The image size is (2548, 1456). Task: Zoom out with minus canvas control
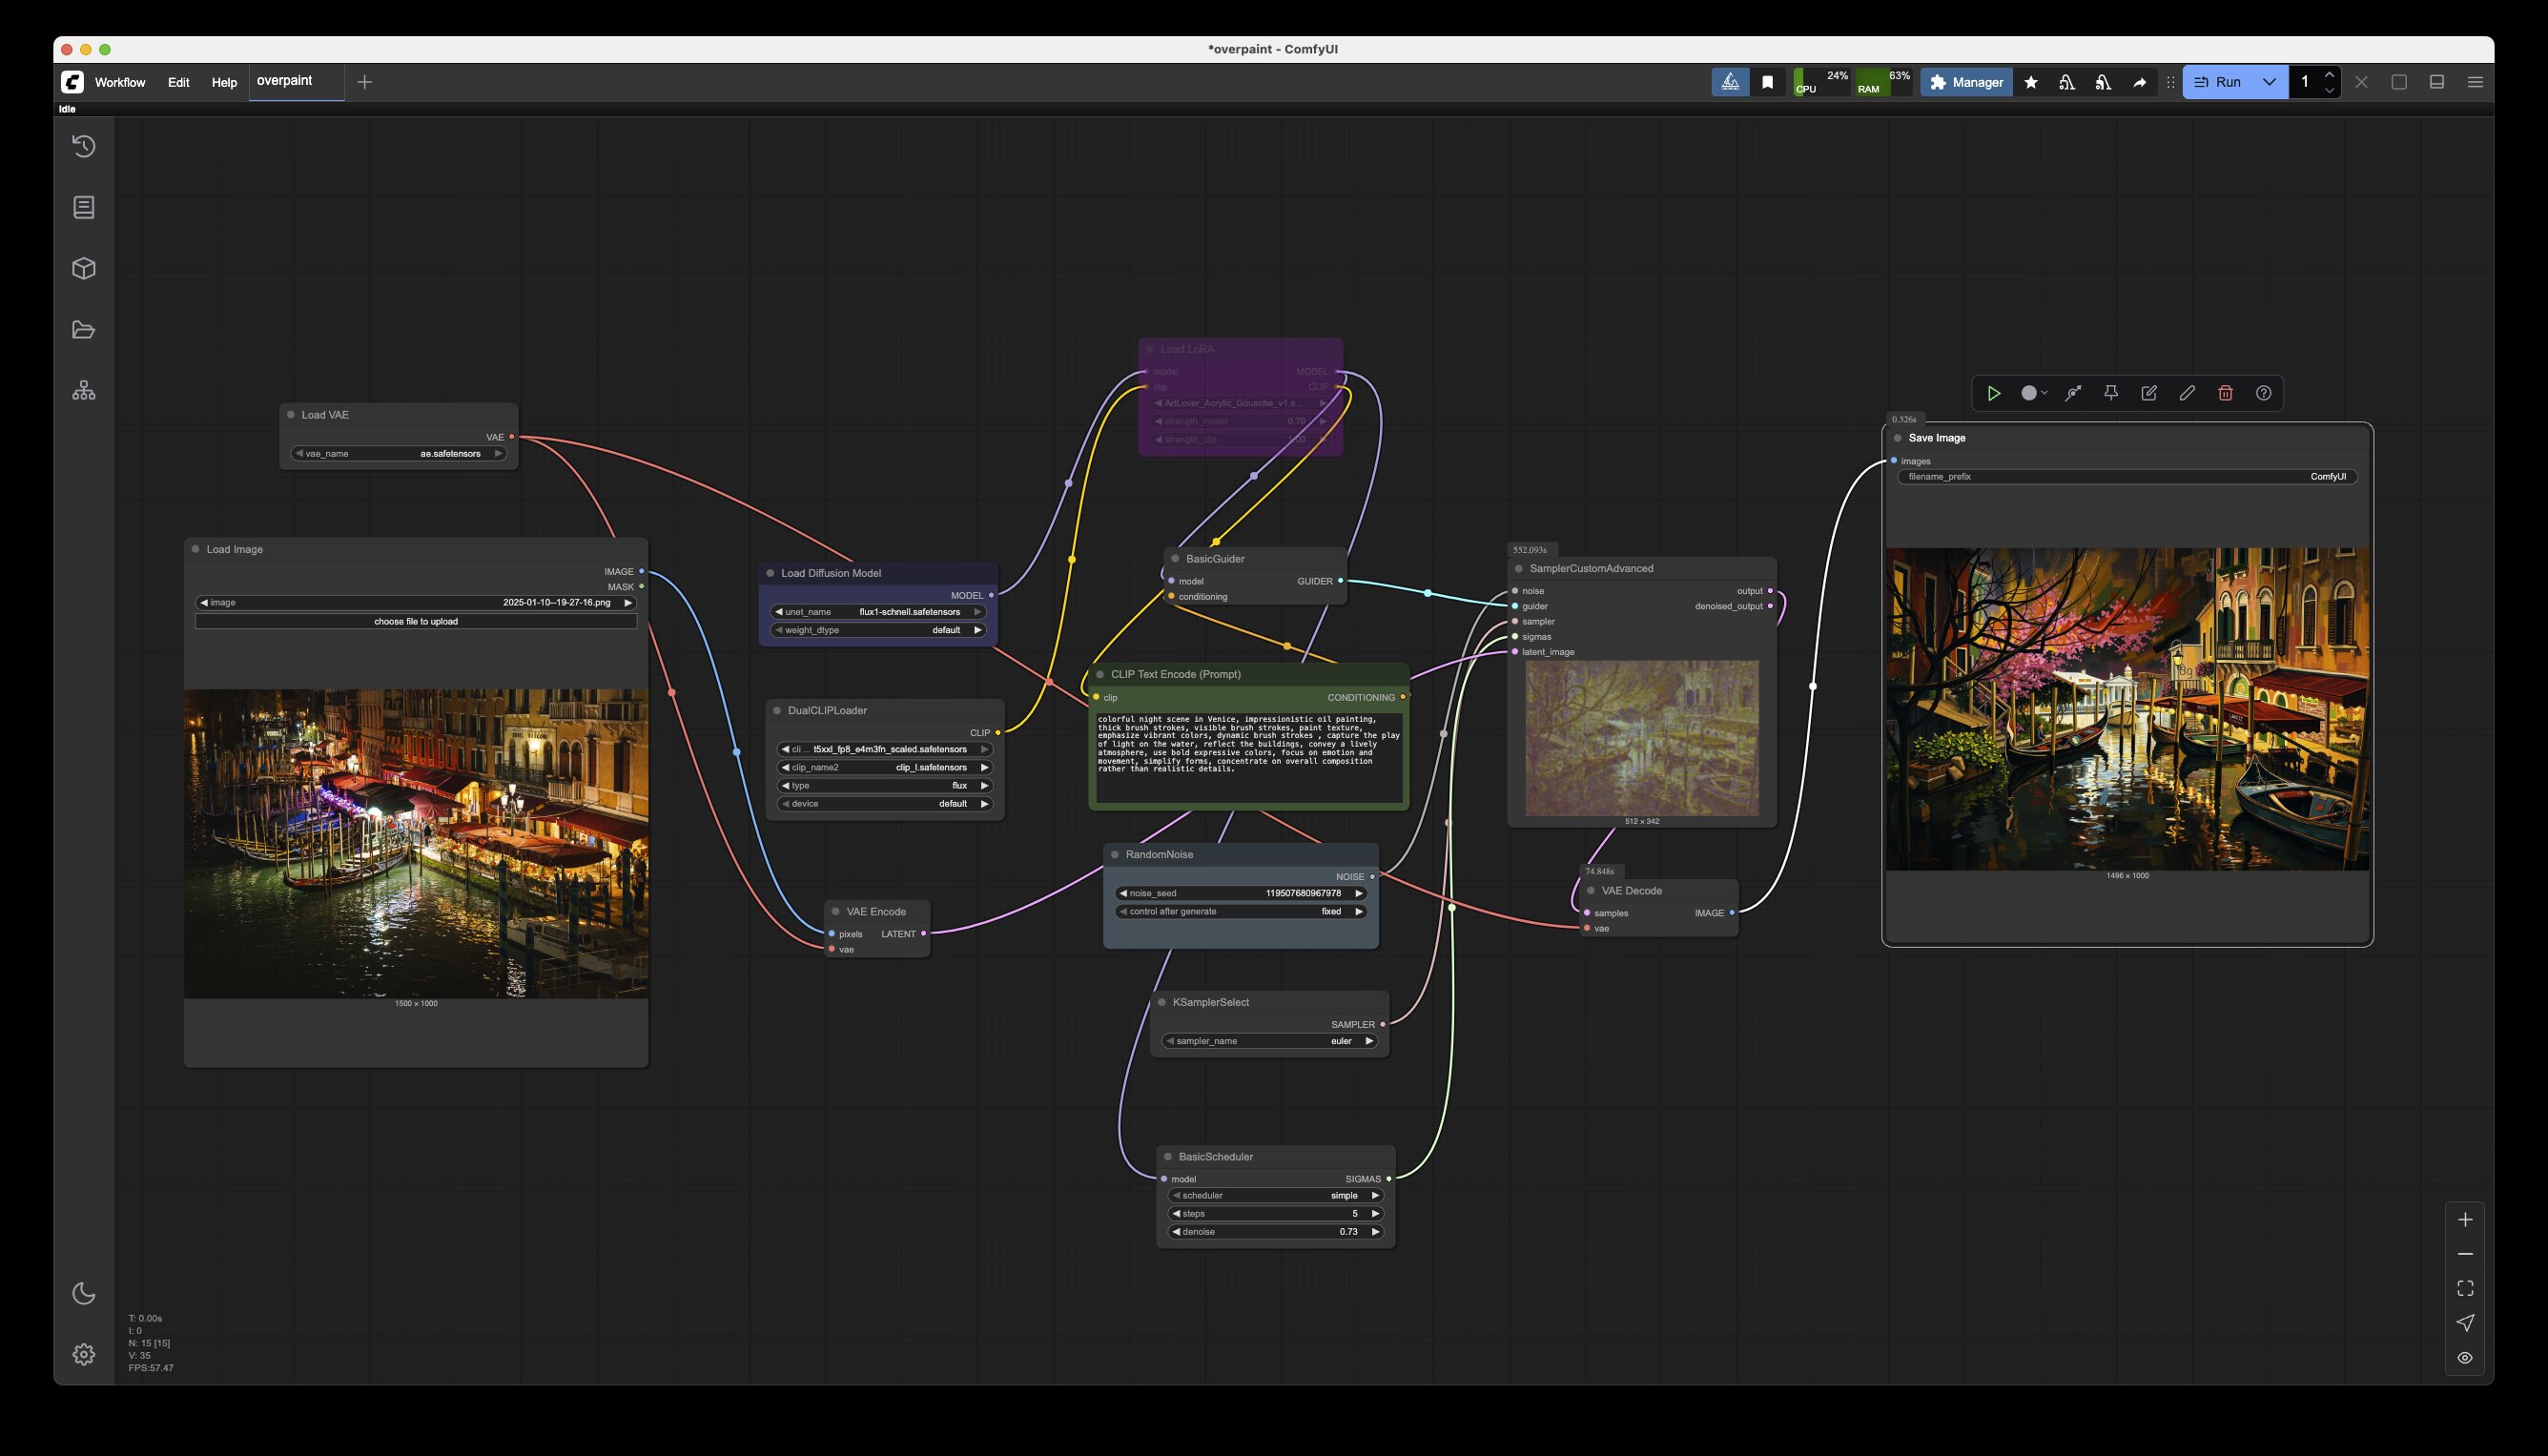click(x=2465, y=1254)
